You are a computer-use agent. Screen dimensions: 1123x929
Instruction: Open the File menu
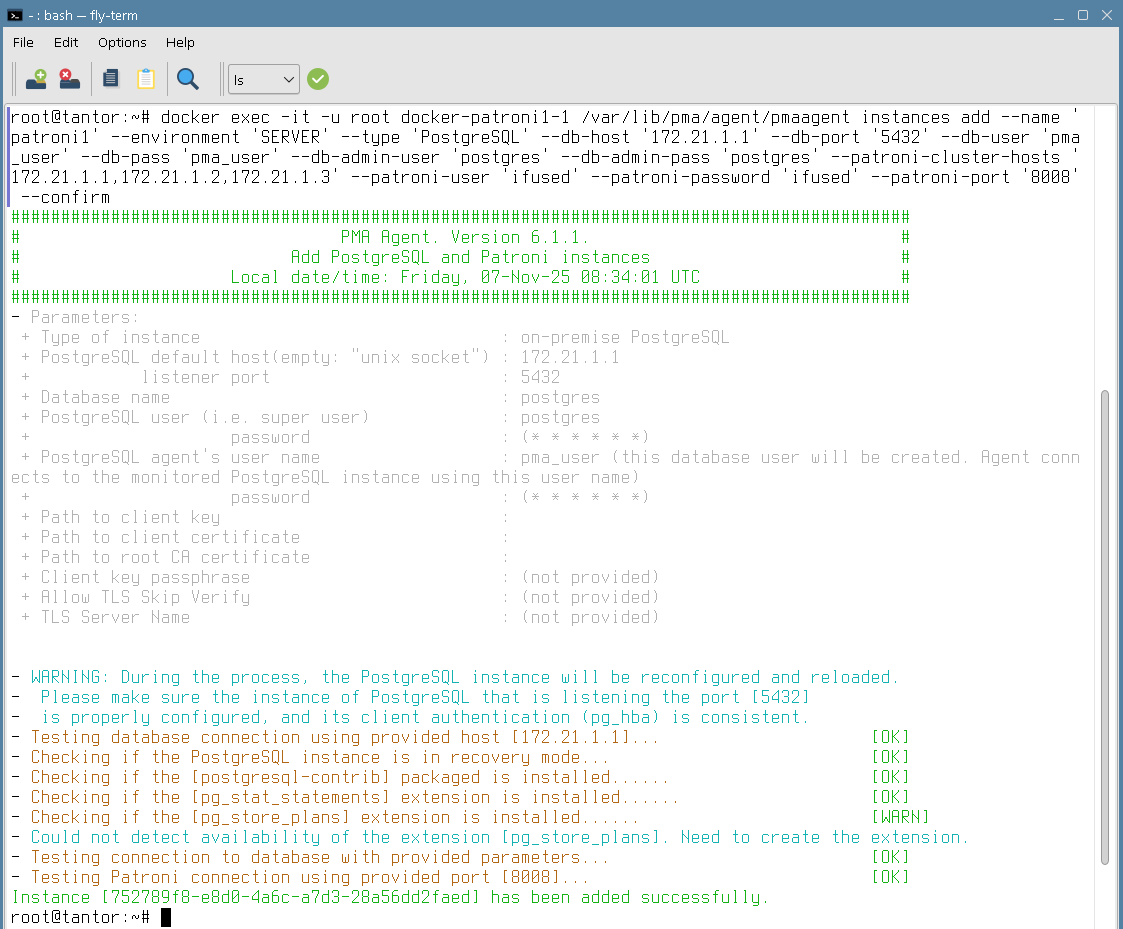(23, 42)
